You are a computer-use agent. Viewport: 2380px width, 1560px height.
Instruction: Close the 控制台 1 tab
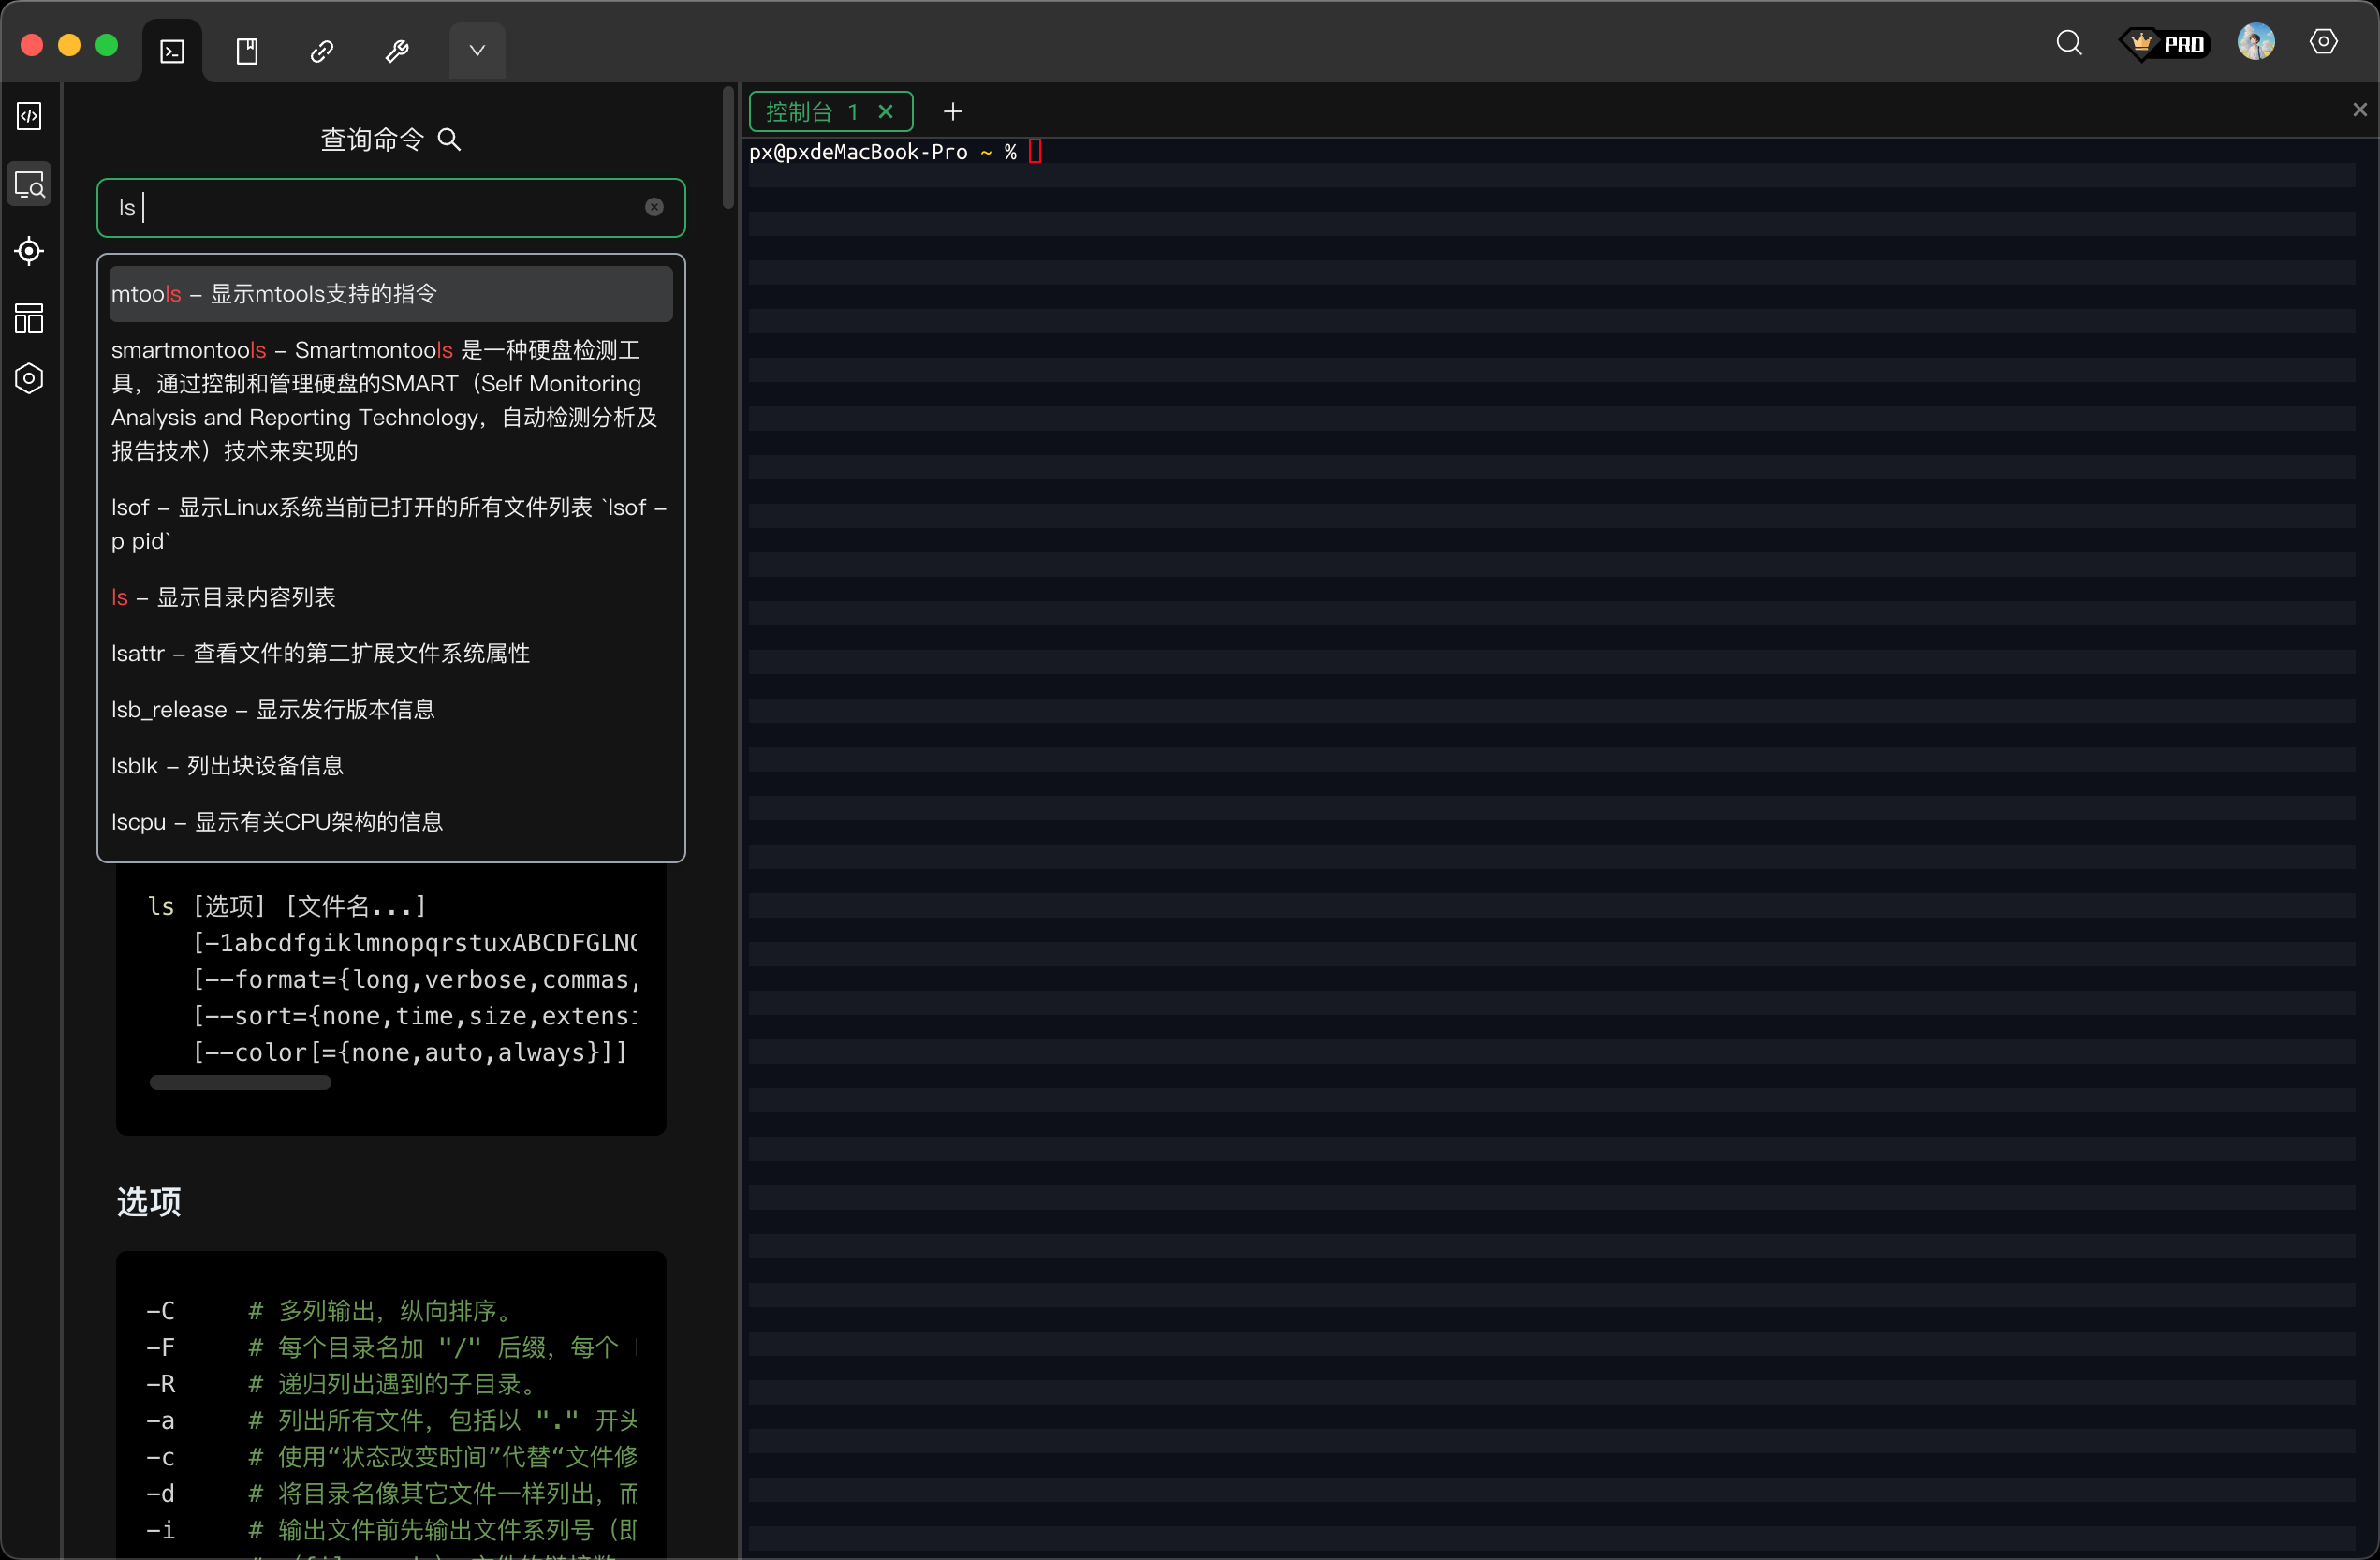[885, 112]
